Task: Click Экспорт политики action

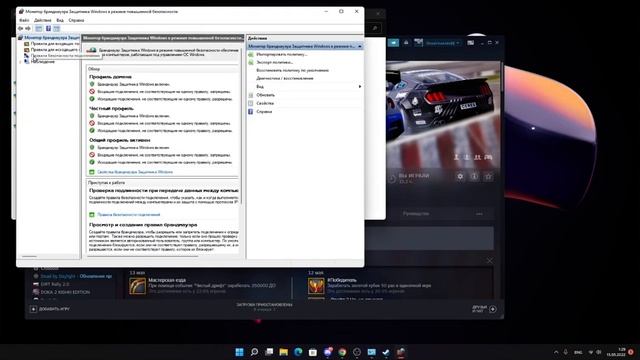Action: [x=275, y=62]
